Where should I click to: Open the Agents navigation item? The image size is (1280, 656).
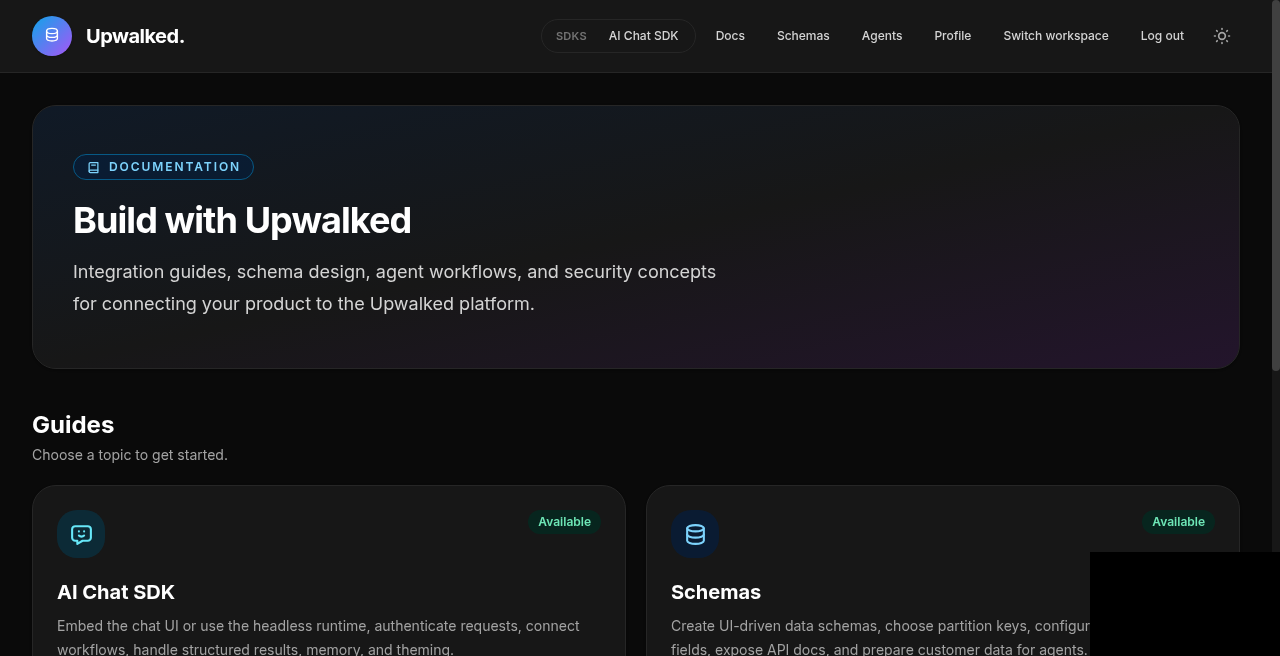tap(882, 36)
